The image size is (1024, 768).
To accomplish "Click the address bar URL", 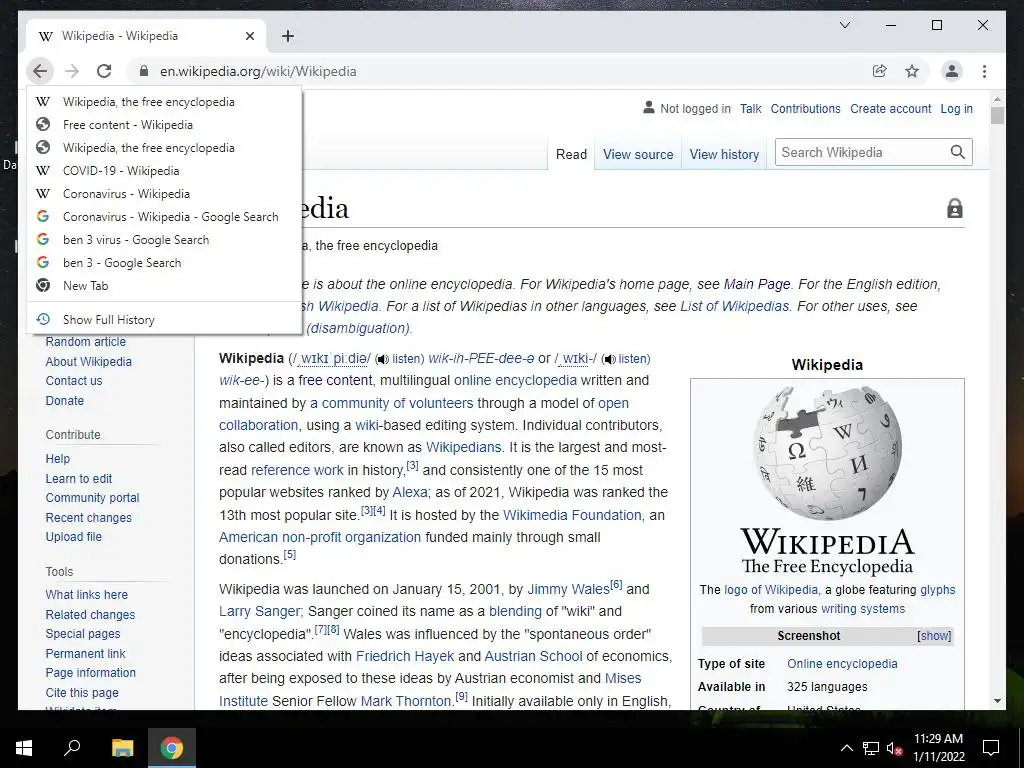I will (258, 71).
